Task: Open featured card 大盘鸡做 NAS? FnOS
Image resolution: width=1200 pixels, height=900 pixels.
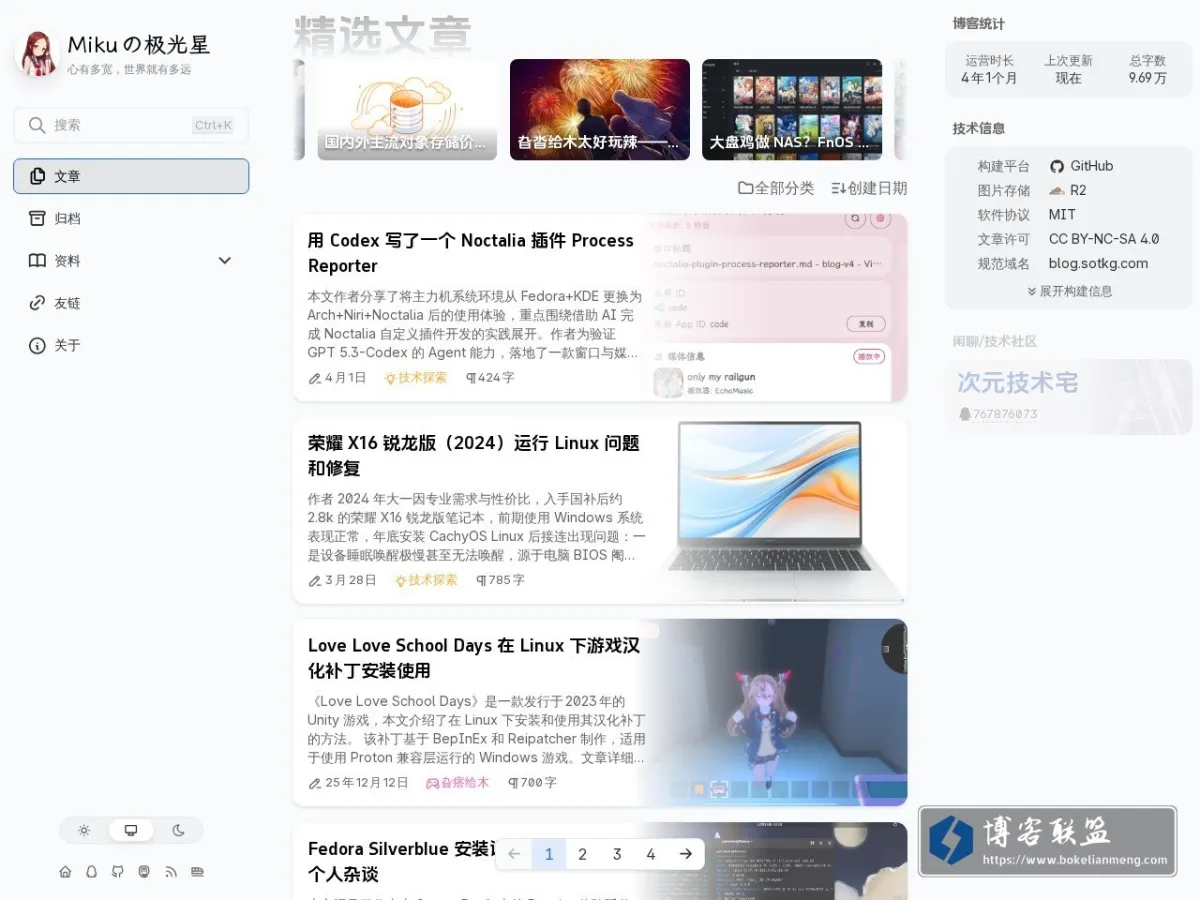Action: click(x=792, y=109)
